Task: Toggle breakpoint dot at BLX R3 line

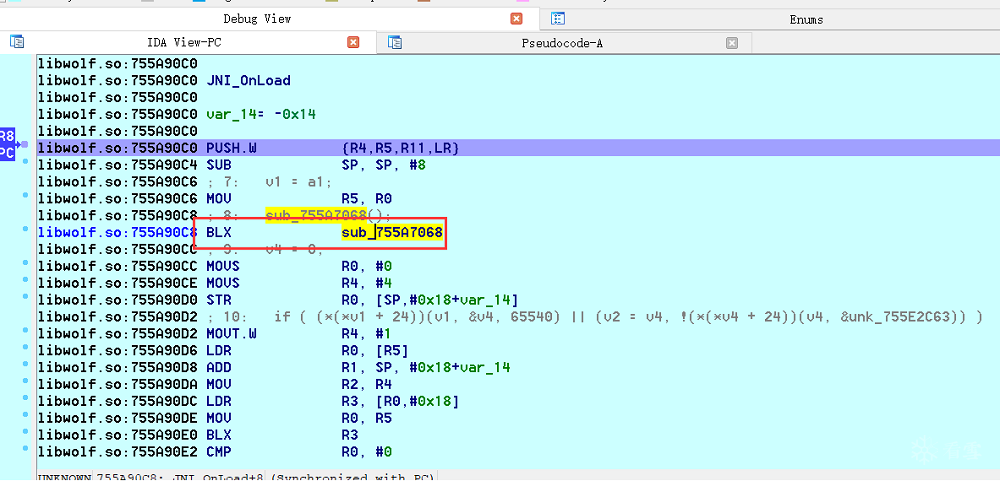Action: tap(25, 432)
